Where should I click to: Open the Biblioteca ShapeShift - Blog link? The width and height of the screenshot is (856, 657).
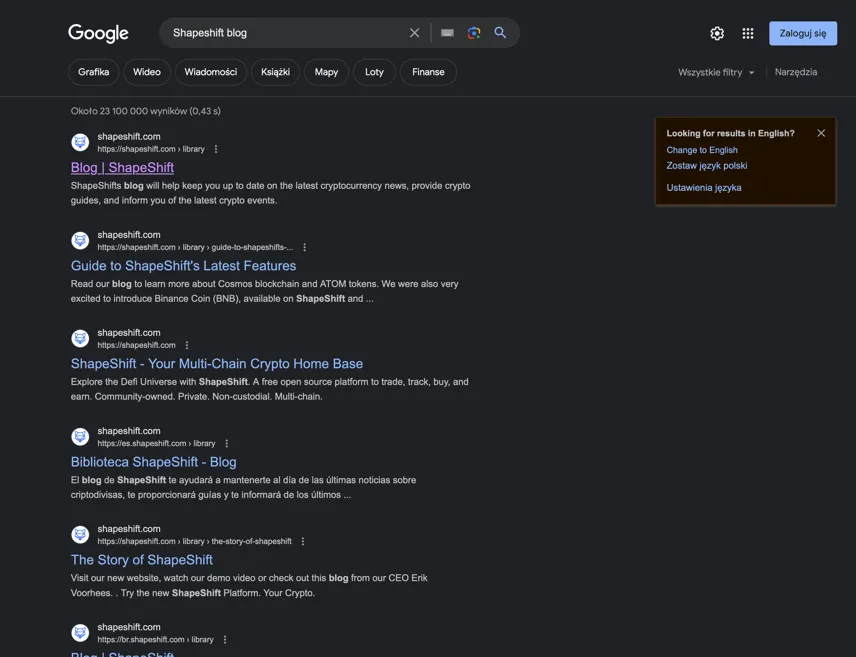(x=153, y=462)
